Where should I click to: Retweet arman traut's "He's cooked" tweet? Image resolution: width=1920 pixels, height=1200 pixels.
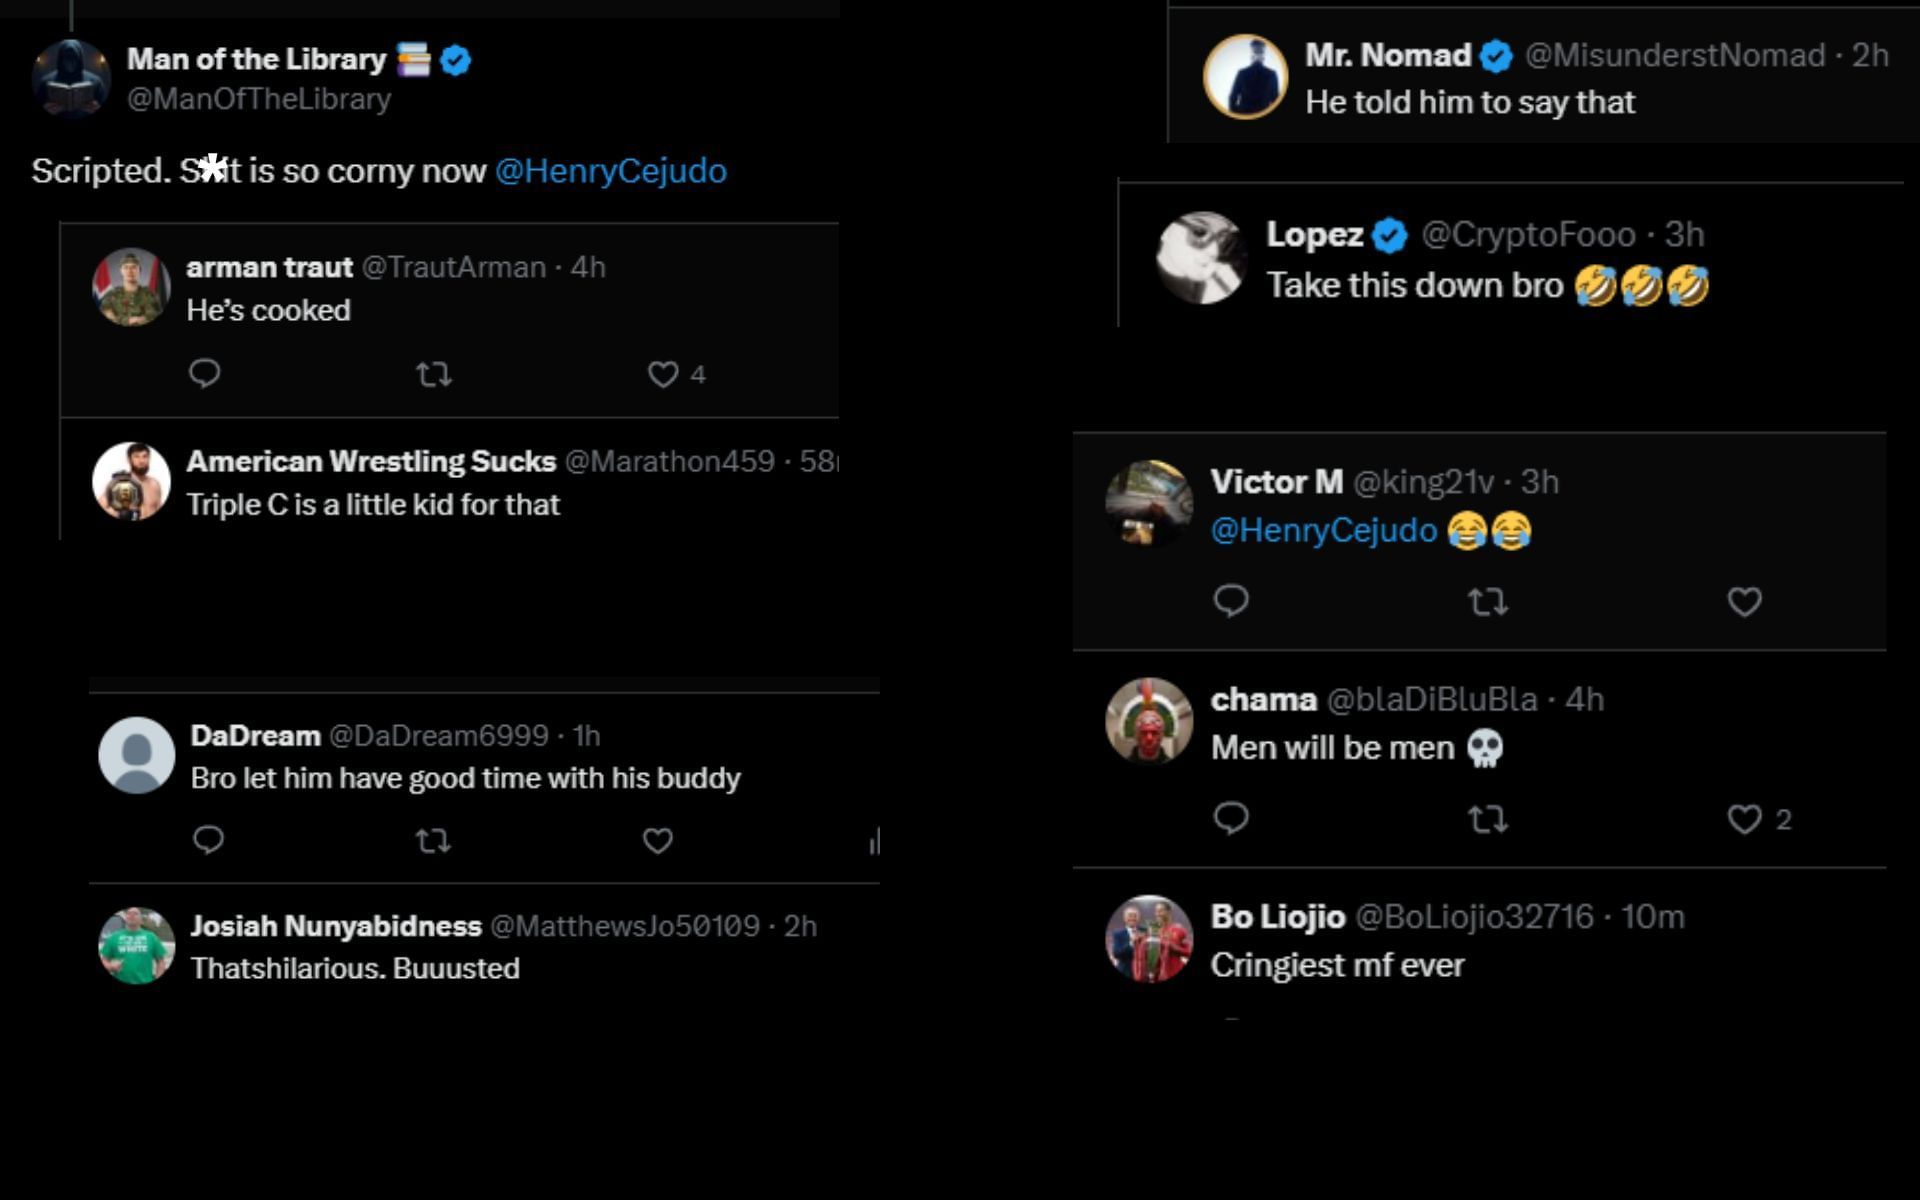(x=433, y=374)
